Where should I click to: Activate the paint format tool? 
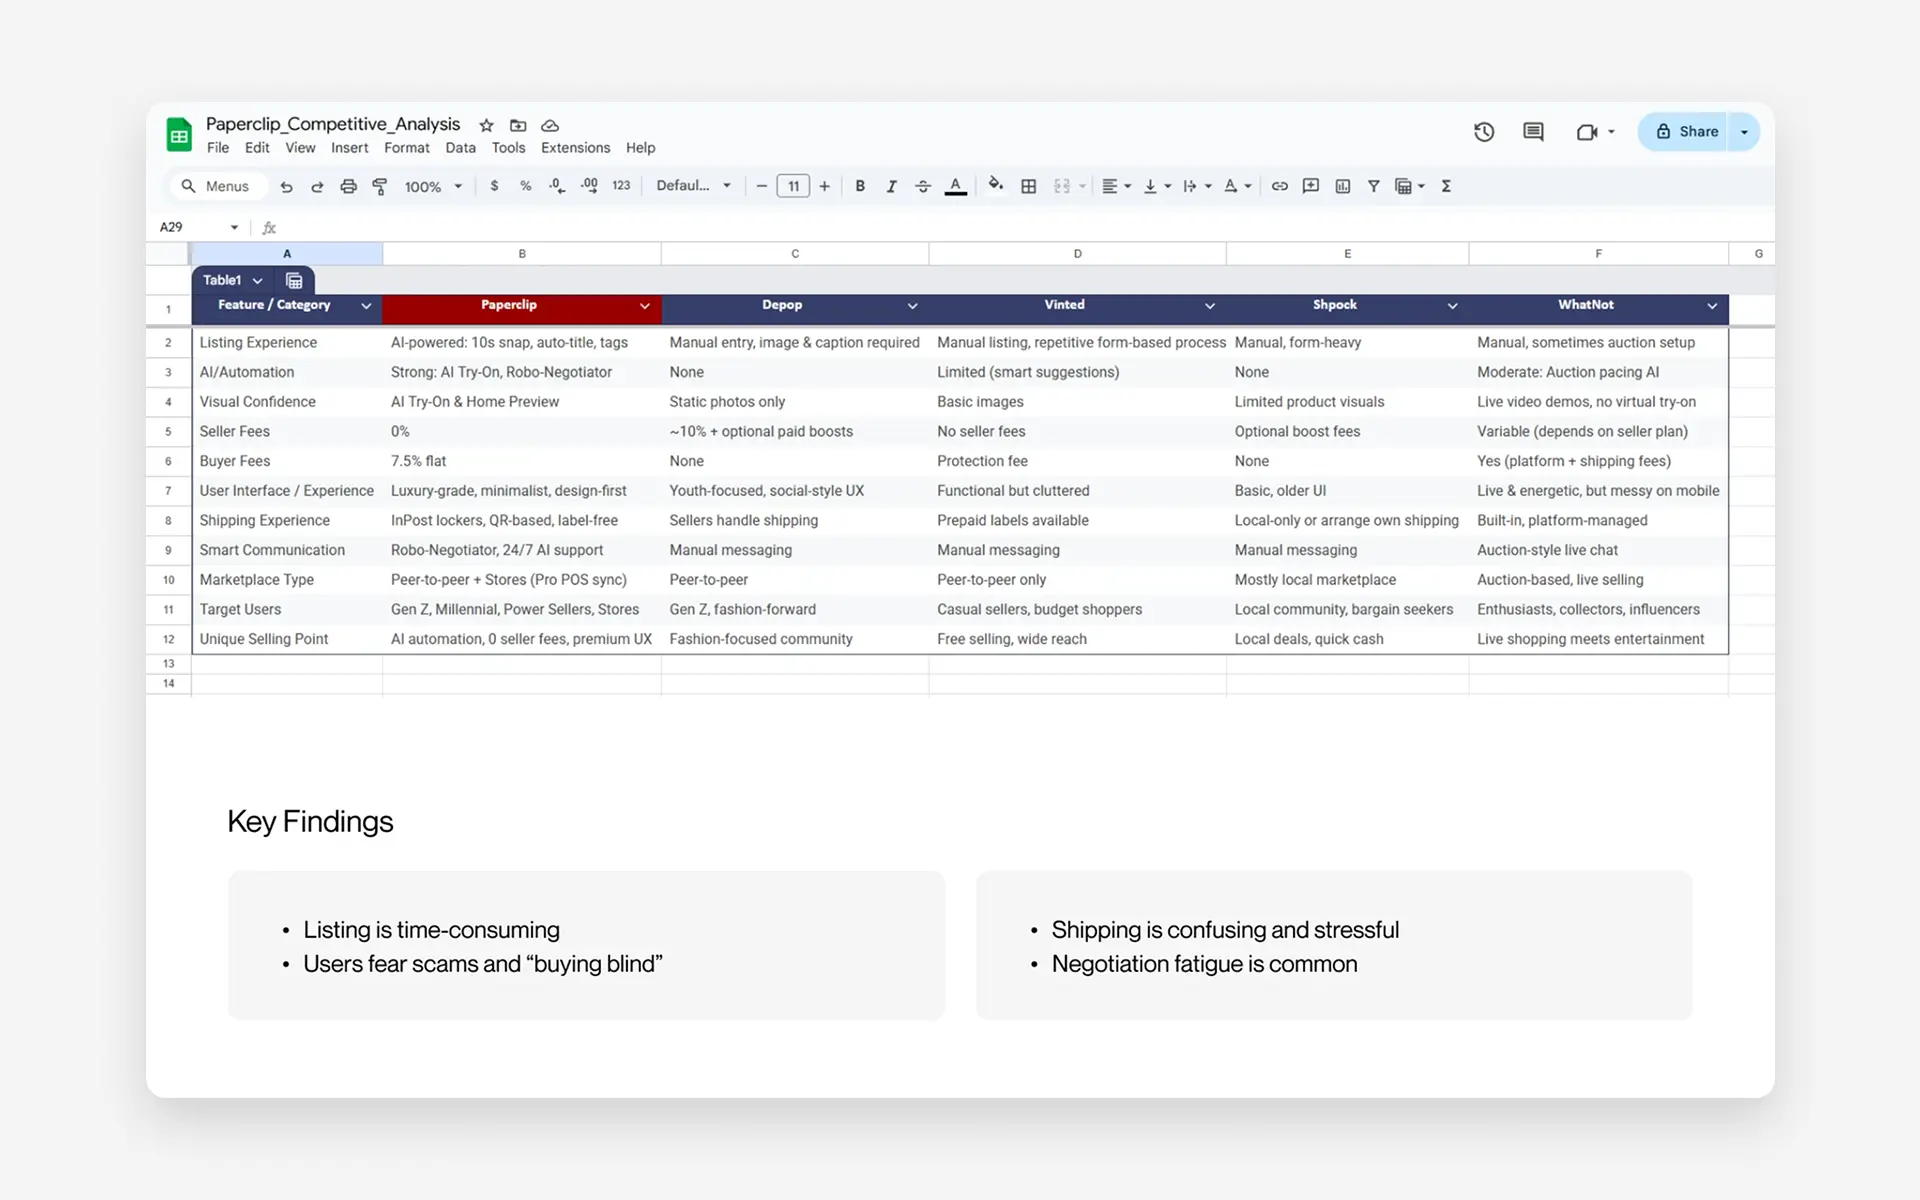click(x=379, y=186)
